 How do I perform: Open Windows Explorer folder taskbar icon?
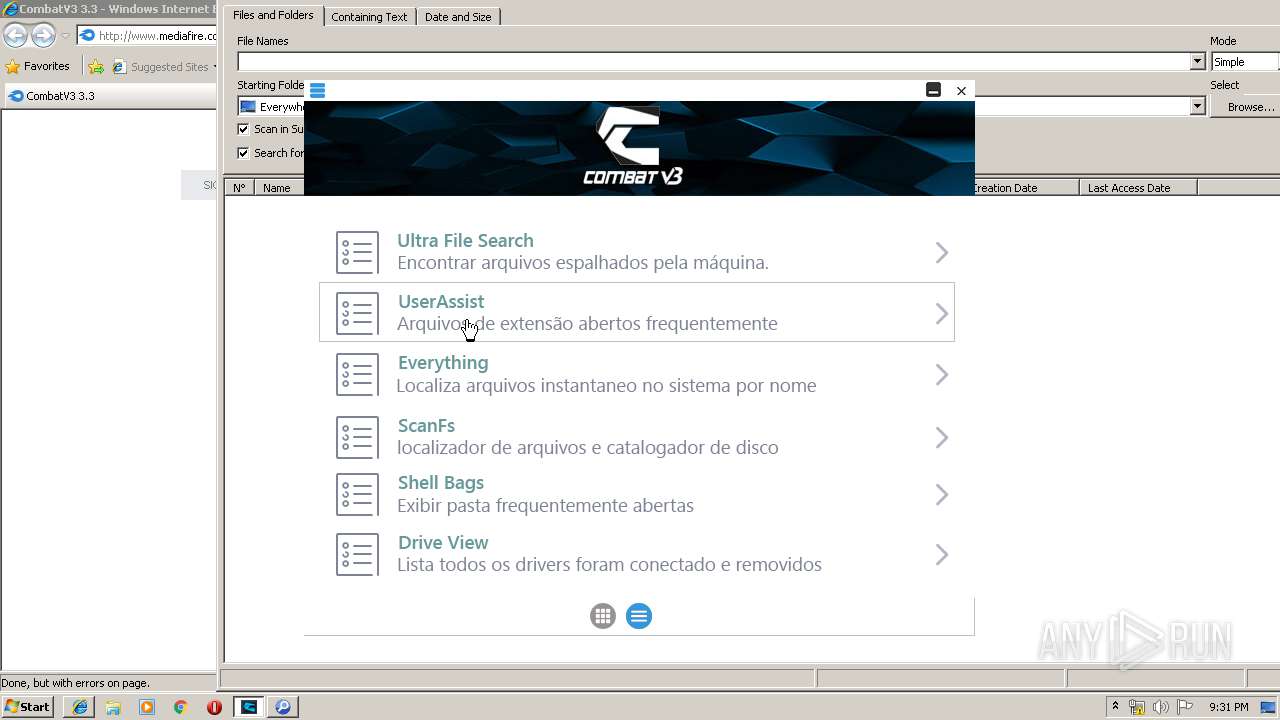point(113,707)
